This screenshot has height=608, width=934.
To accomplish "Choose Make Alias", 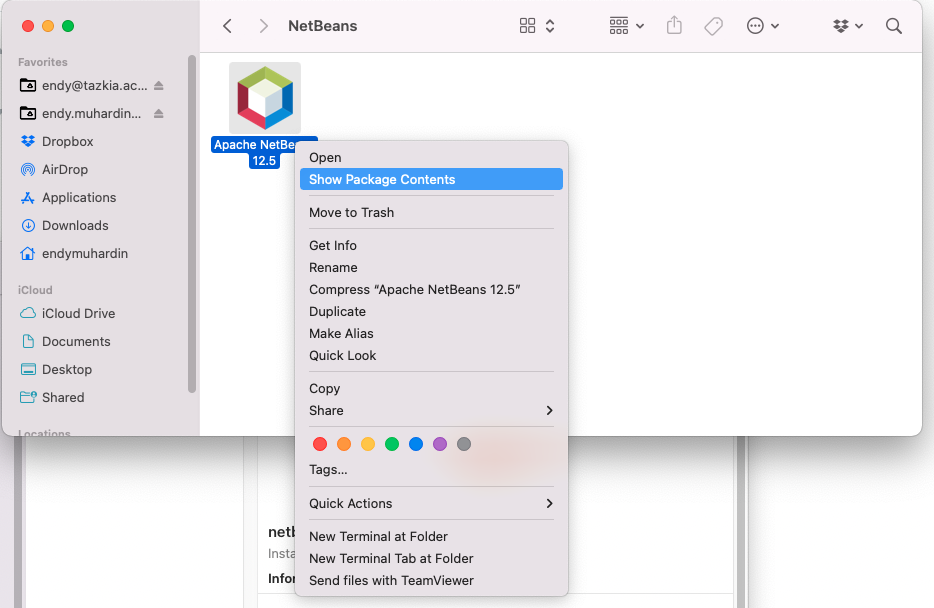I will point(431,333).
